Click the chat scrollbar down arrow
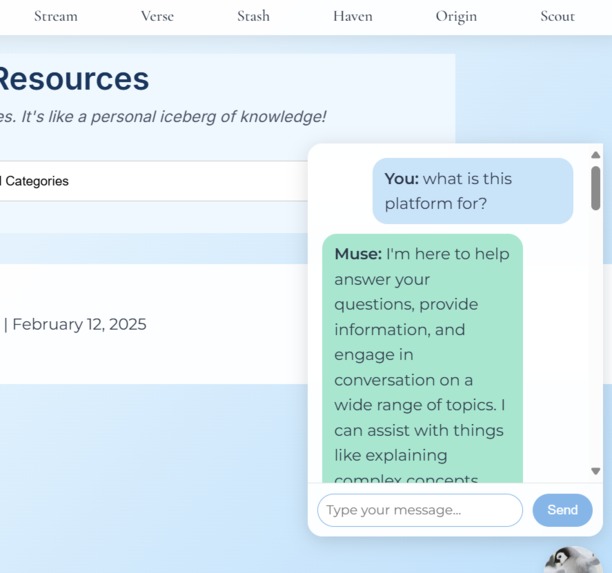This screenshot has height=573, width=612. [596, 471]
